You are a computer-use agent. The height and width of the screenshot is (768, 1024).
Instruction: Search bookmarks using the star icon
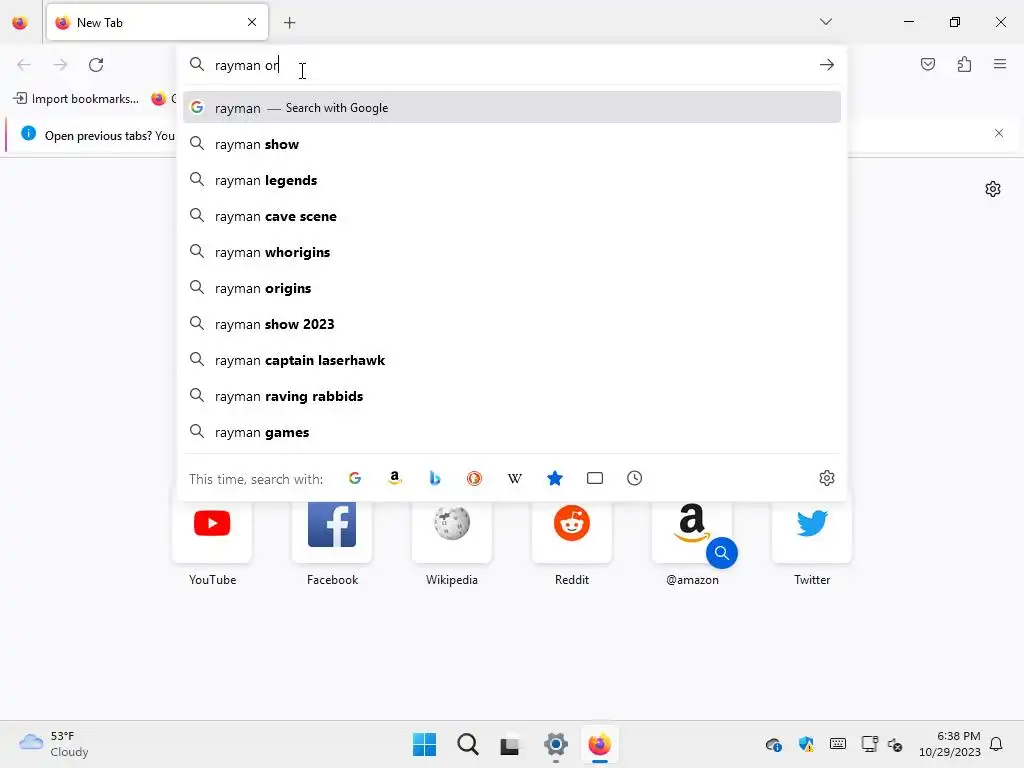click(554, 478)
